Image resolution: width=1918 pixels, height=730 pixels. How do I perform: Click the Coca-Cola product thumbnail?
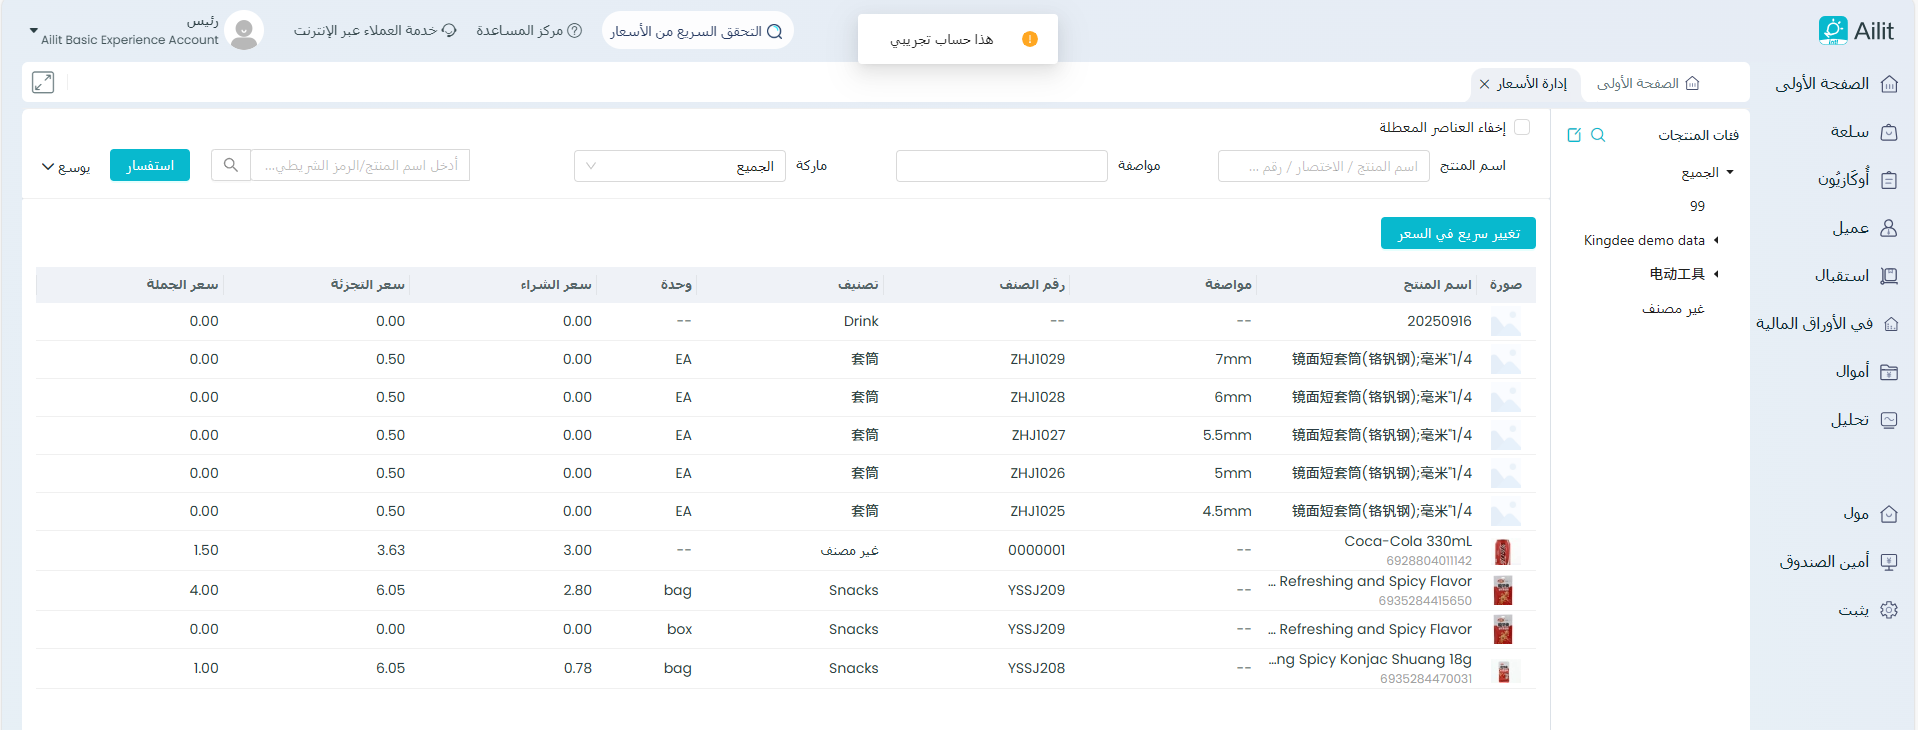pyautogui.click(x=1502, y=551)
